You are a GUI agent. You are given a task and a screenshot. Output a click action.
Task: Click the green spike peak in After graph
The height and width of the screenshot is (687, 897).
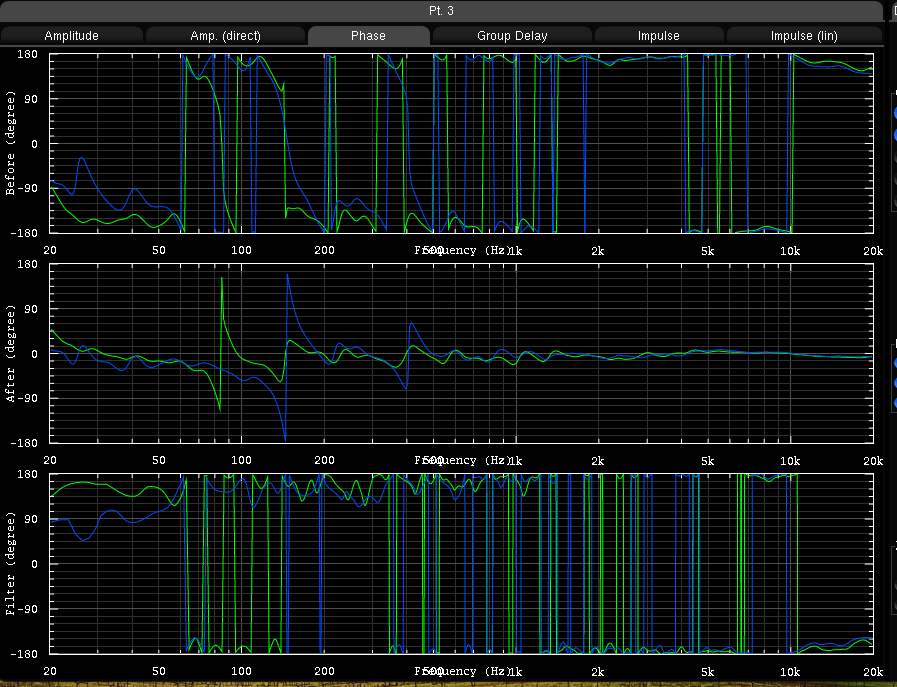click(221, 279)
